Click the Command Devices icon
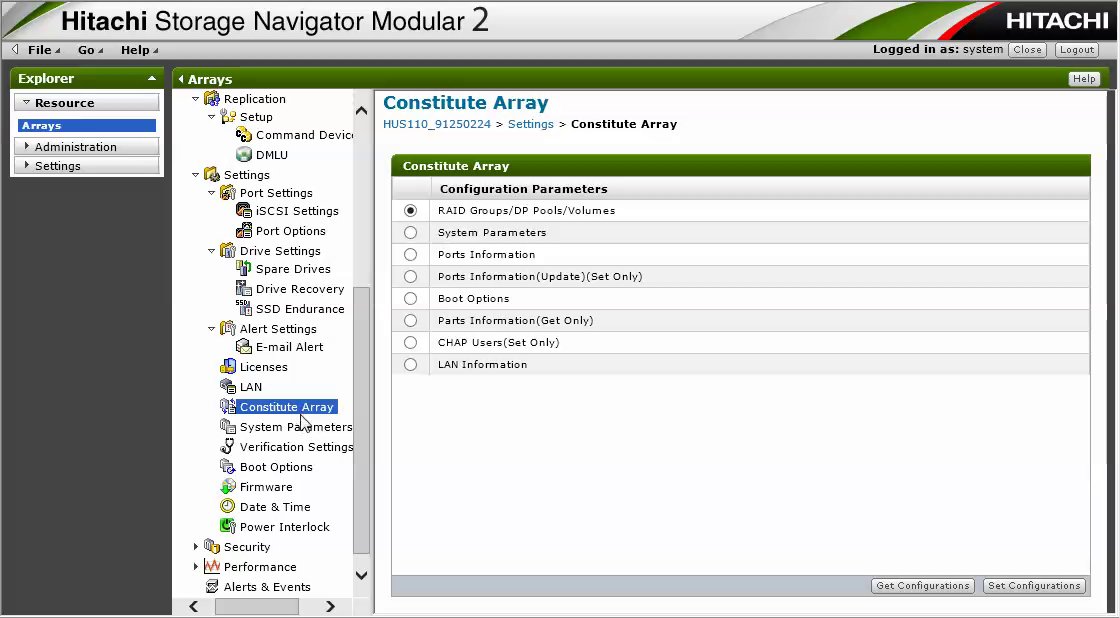 [x=244, y=135]
